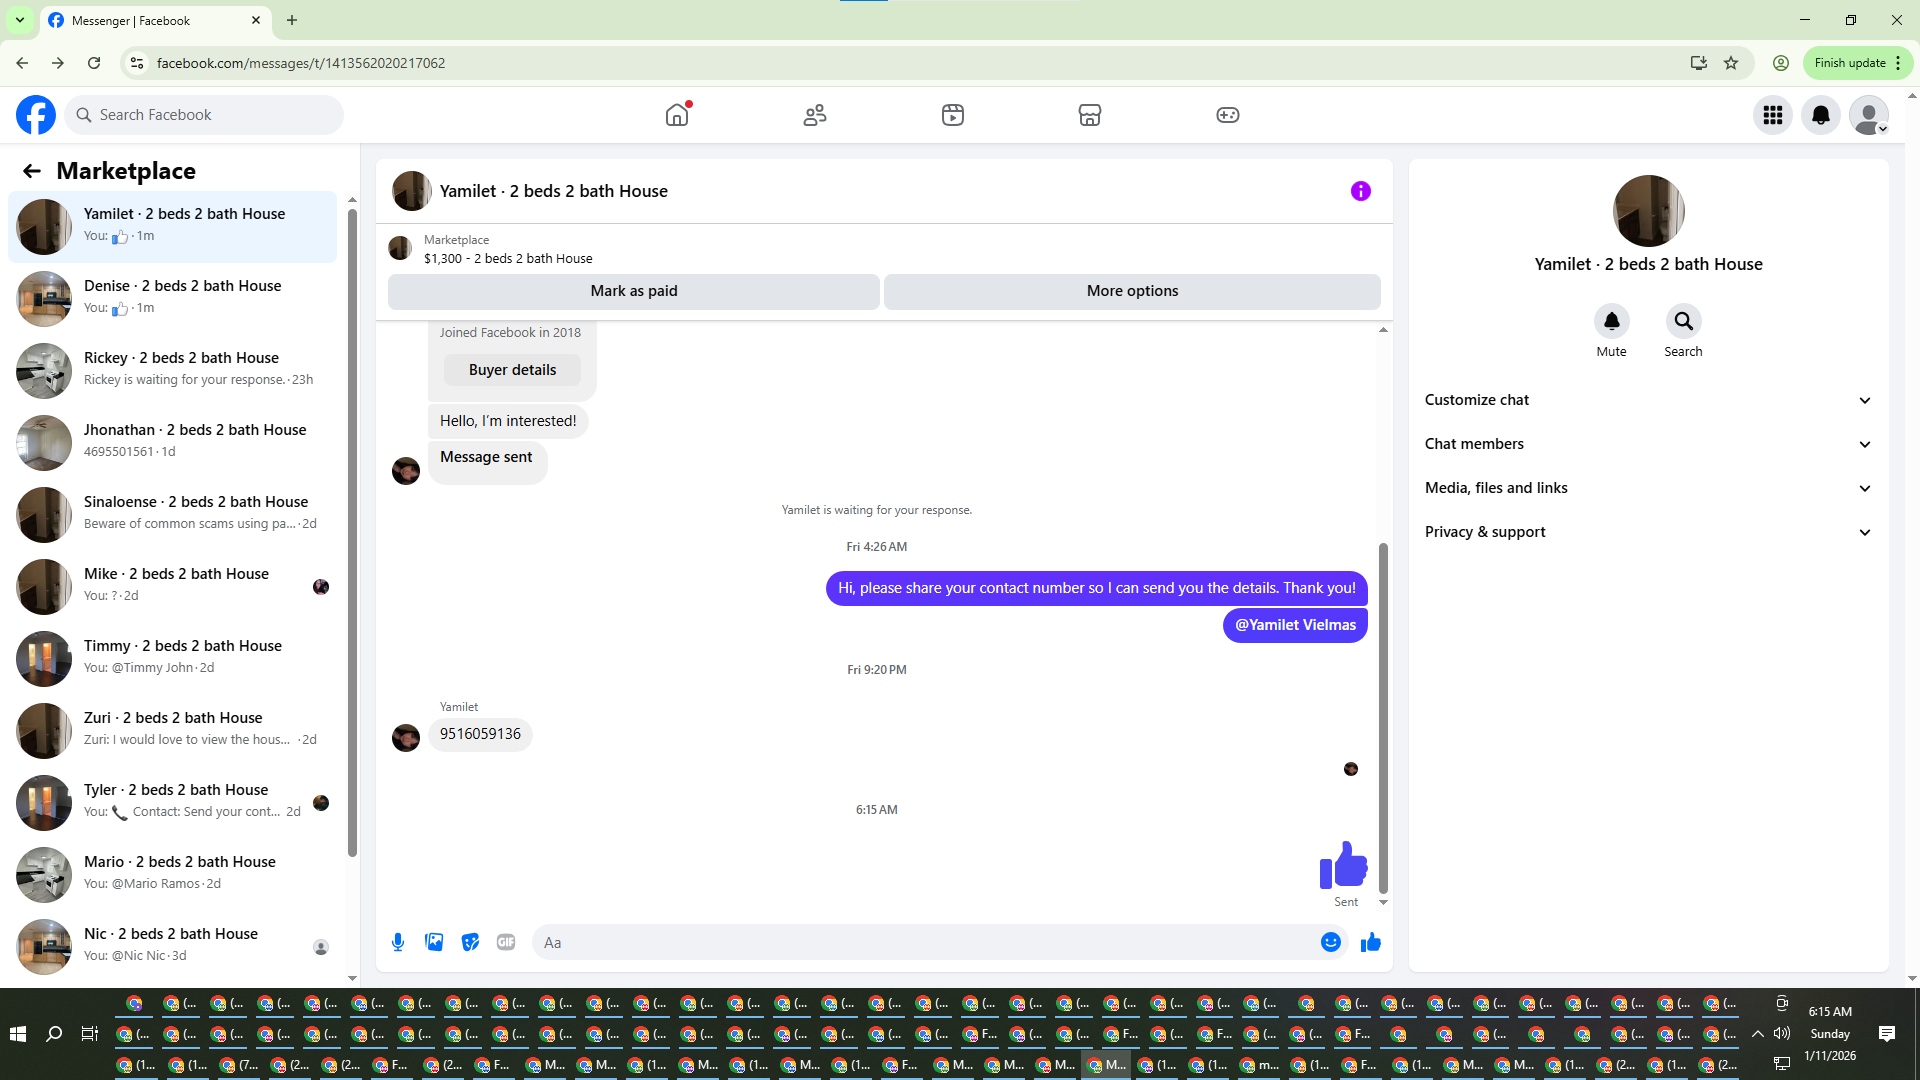This screenshot has width=1920, height=1080.
Task: Open the Chrome tab search dropdown
Action: click(x=20, y=20)
